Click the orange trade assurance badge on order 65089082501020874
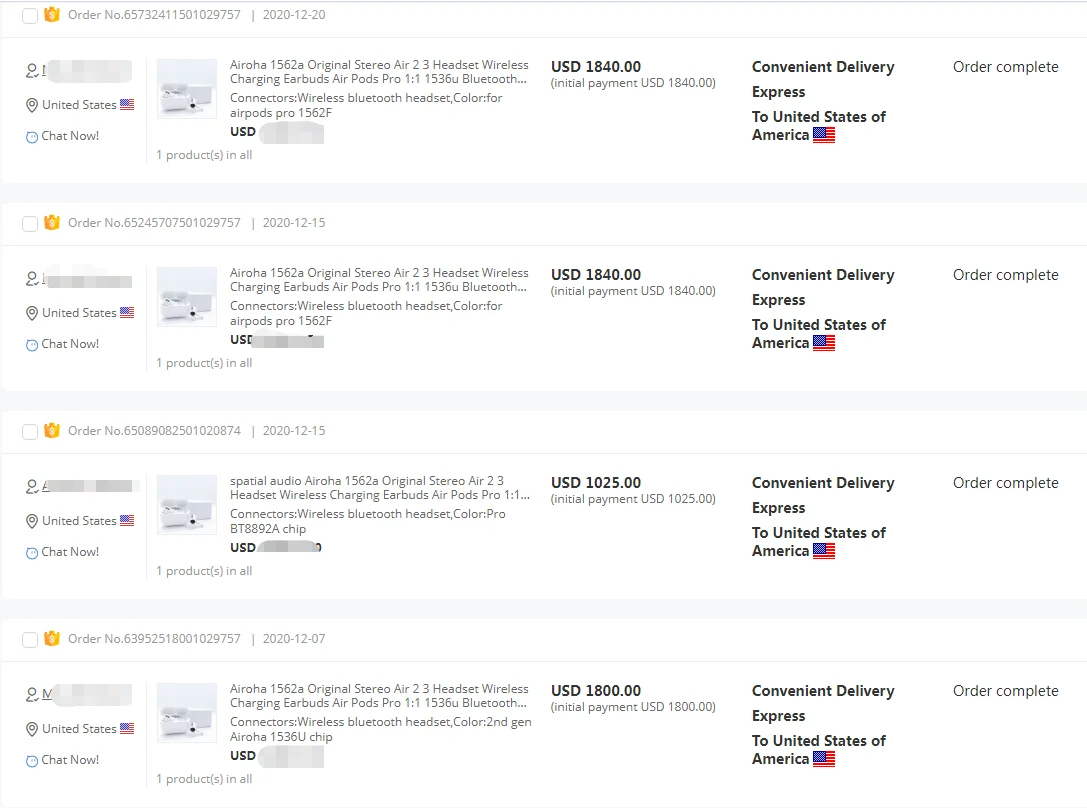1087x808 pixels. tap(52, 431)
